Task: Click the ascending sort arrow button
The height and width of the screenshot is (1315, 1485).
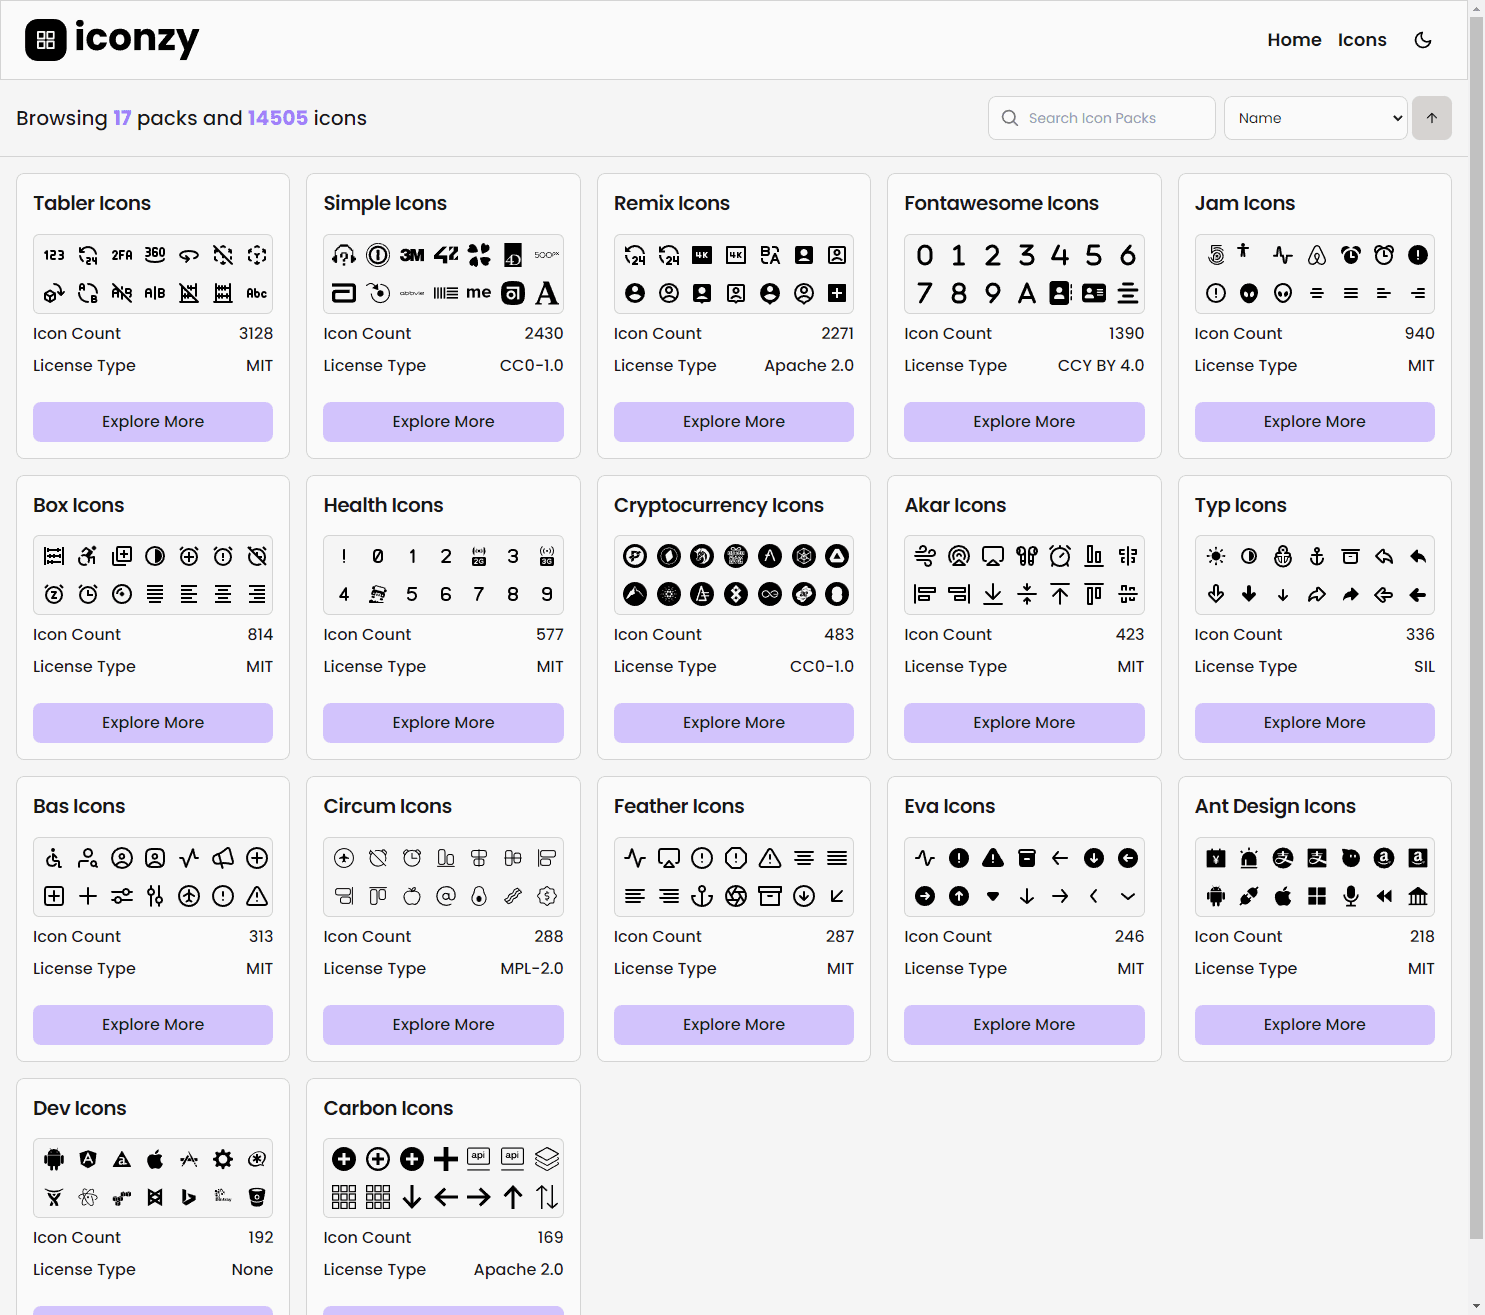Action: [x=1432, y=118]
